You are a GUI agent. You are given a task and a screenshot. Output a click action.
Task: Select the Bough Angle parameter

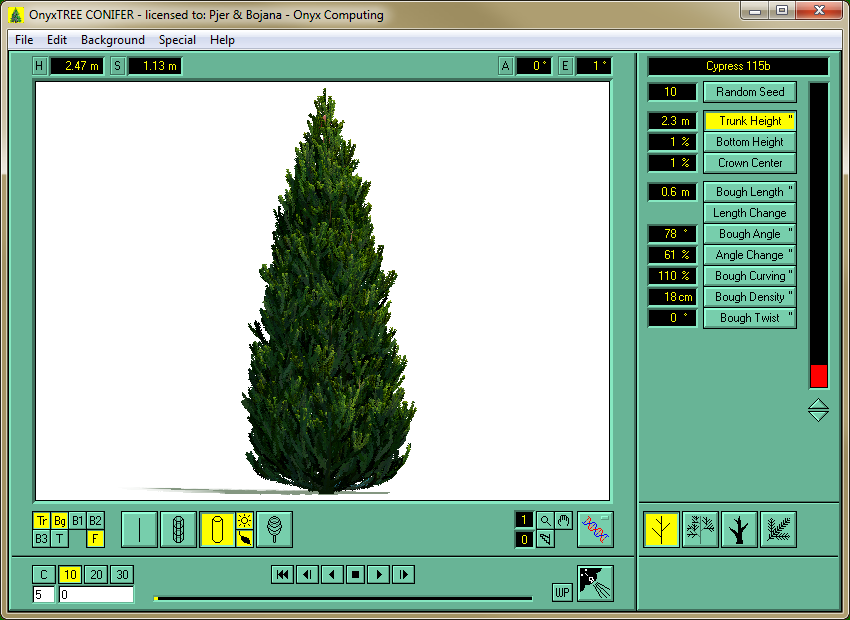point(749,234)
